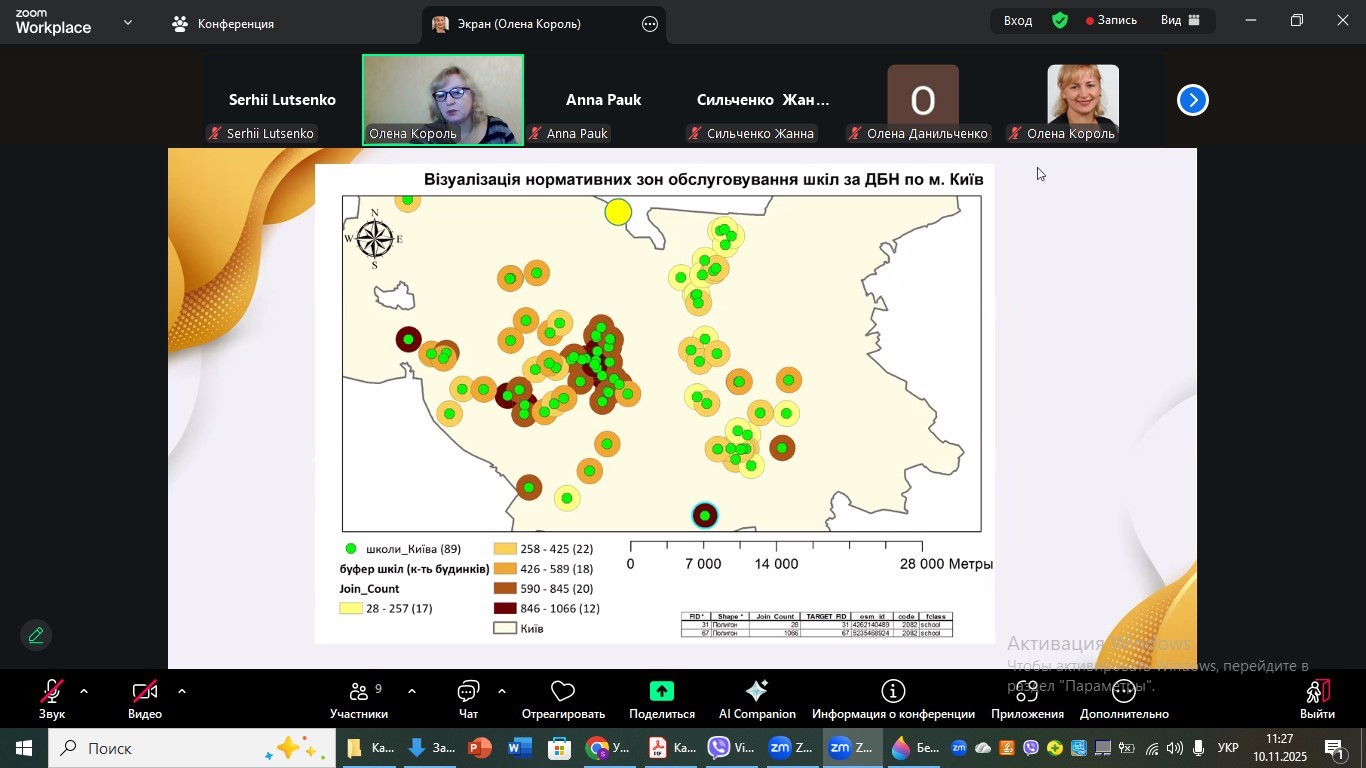This screenshot has width=1366, height=768.
Task: Show next participants with blue arrow
Action: pyautogui.click(x=1192, y=100)
